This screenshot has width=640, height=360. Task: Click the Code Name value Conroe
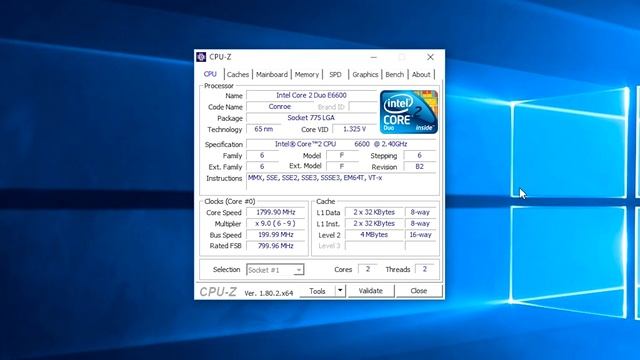point(280,107)
